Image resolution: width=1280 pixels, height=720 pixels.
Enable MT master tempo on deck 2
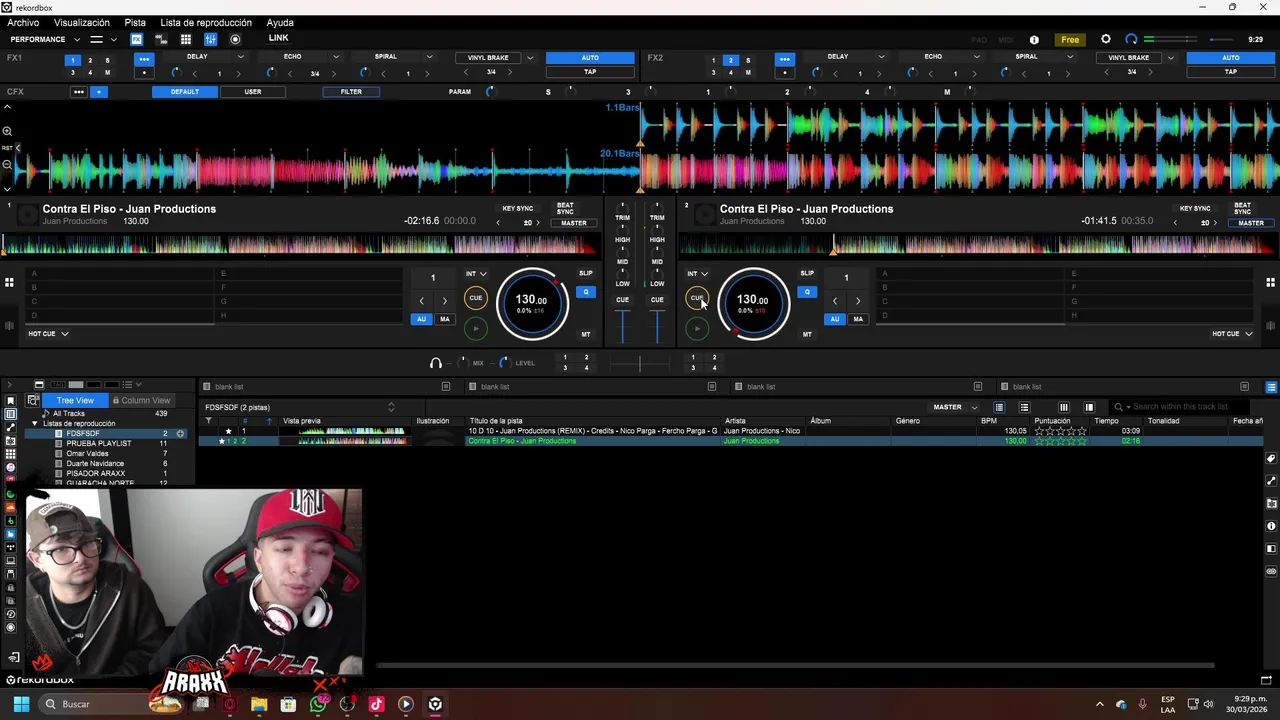[807, 334]
